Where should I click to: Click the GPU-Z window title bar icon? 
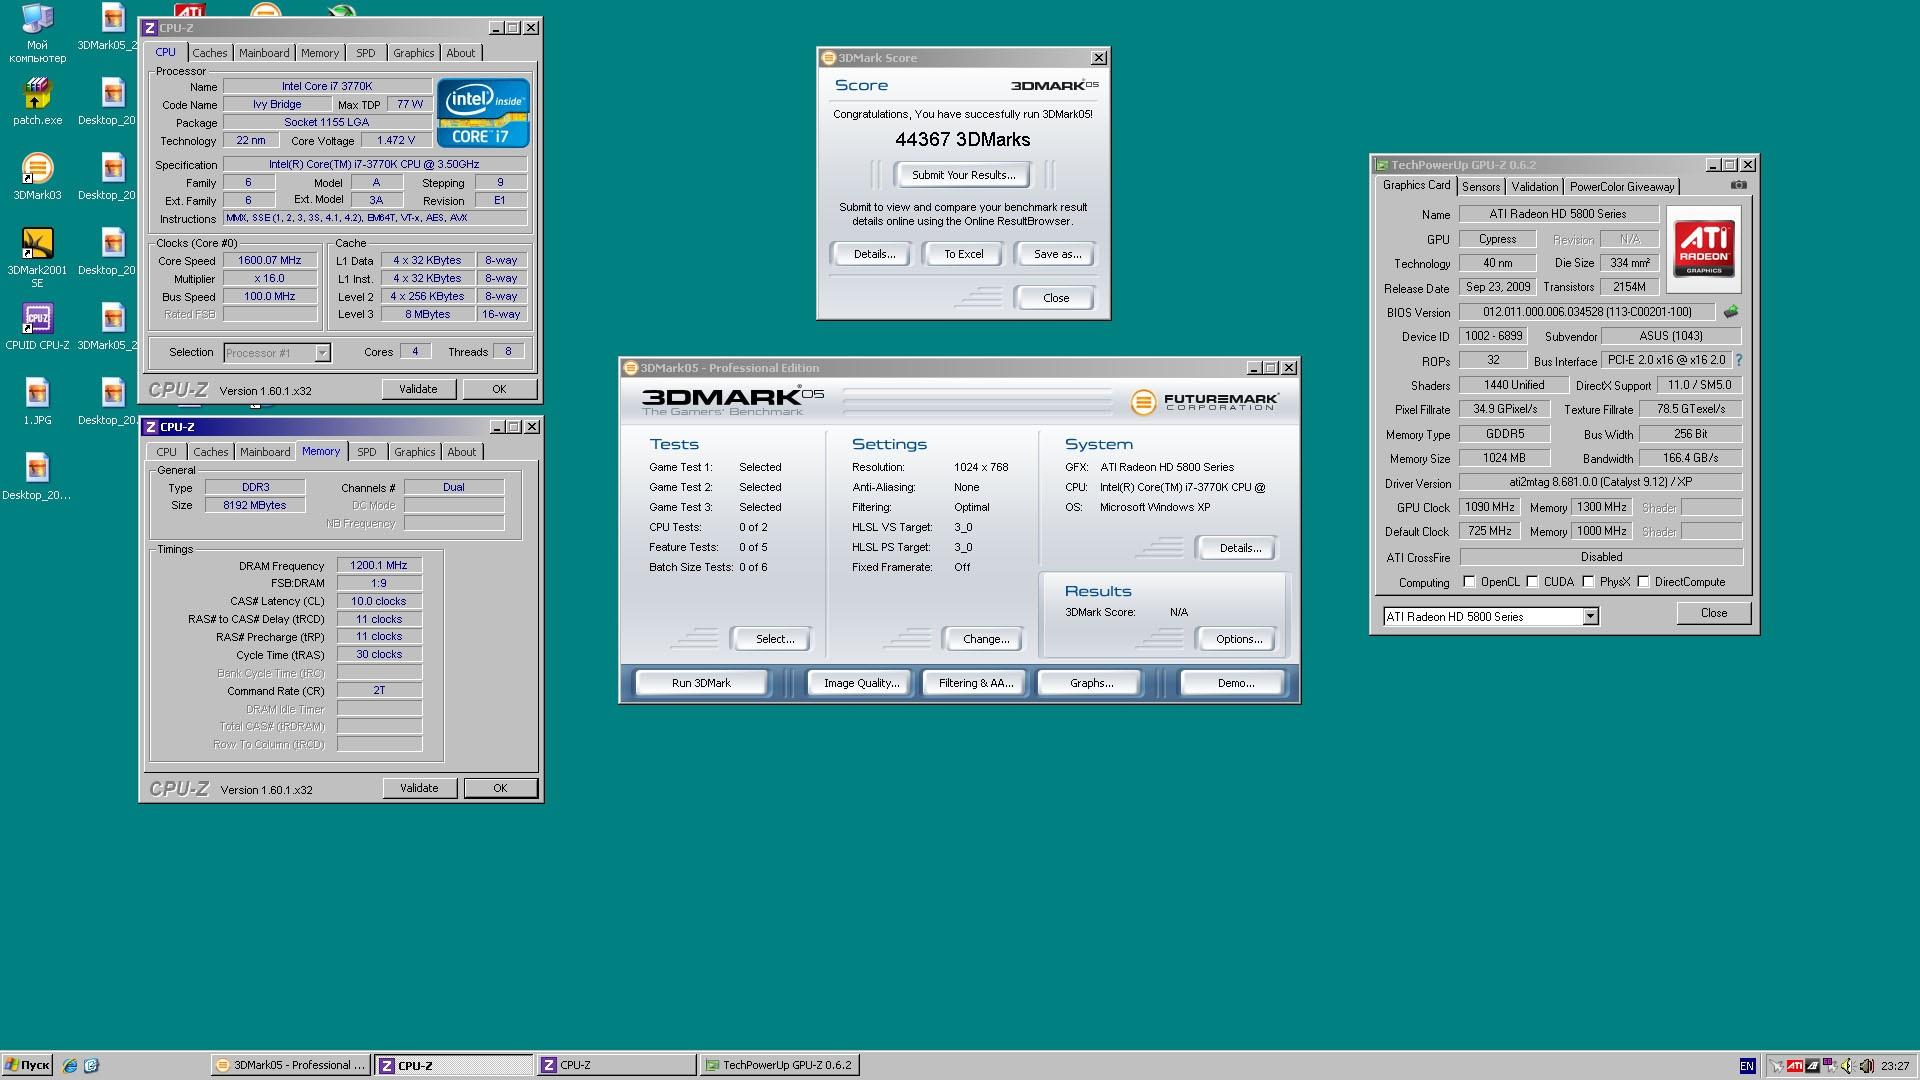1382,165
